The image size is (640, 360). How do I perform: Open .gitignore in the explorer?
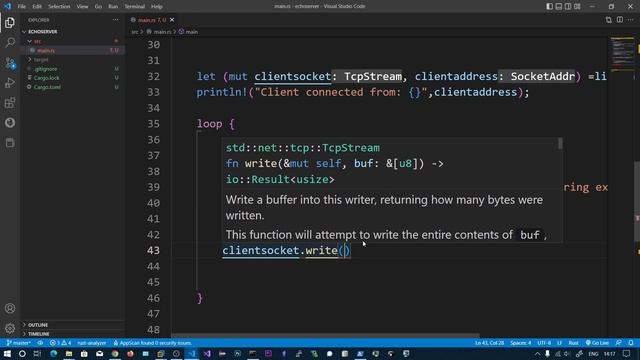pos(73,69)
